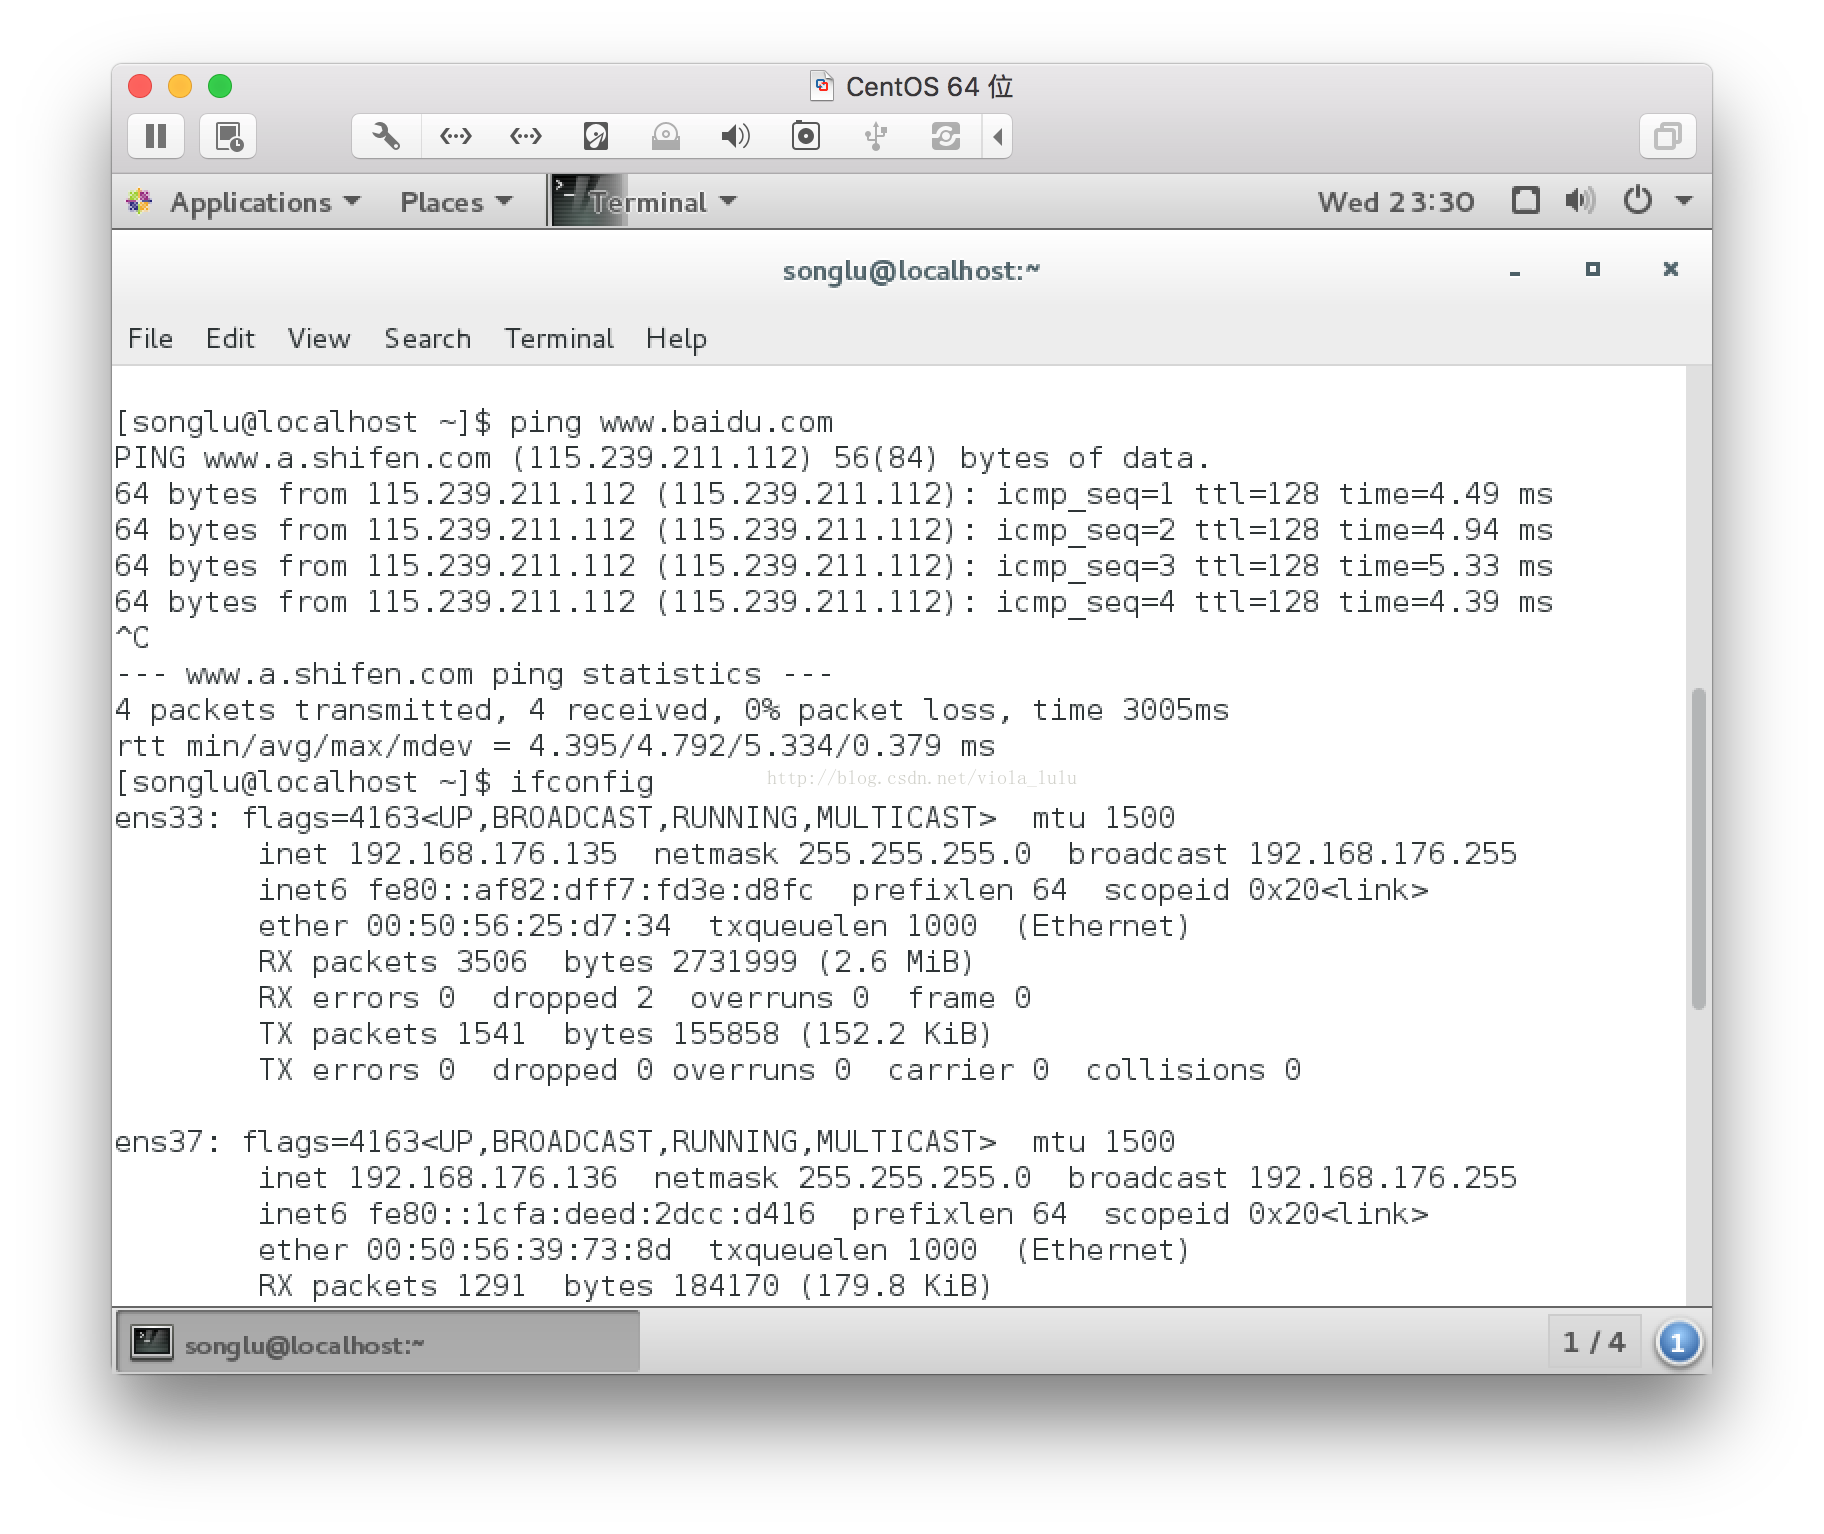Open the GNOME volume indicator
Image resolution: width=1824 pixels, height=1534 pixels.
coord(1580,201)
